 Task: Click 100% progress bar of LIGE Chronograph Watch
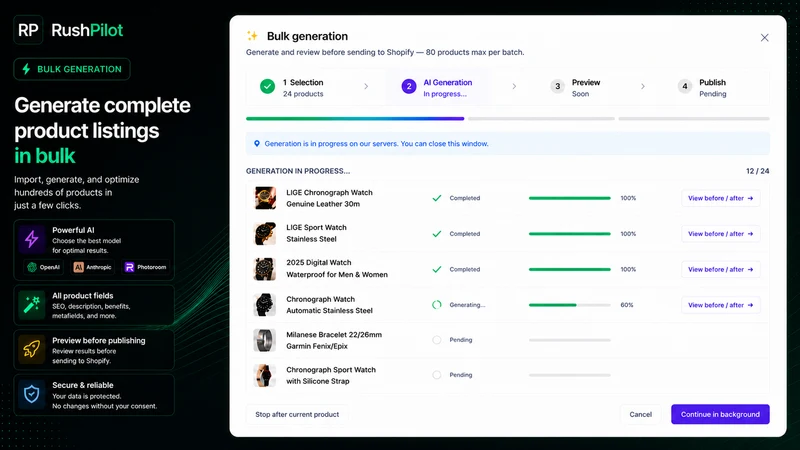[x=569, y=198]
